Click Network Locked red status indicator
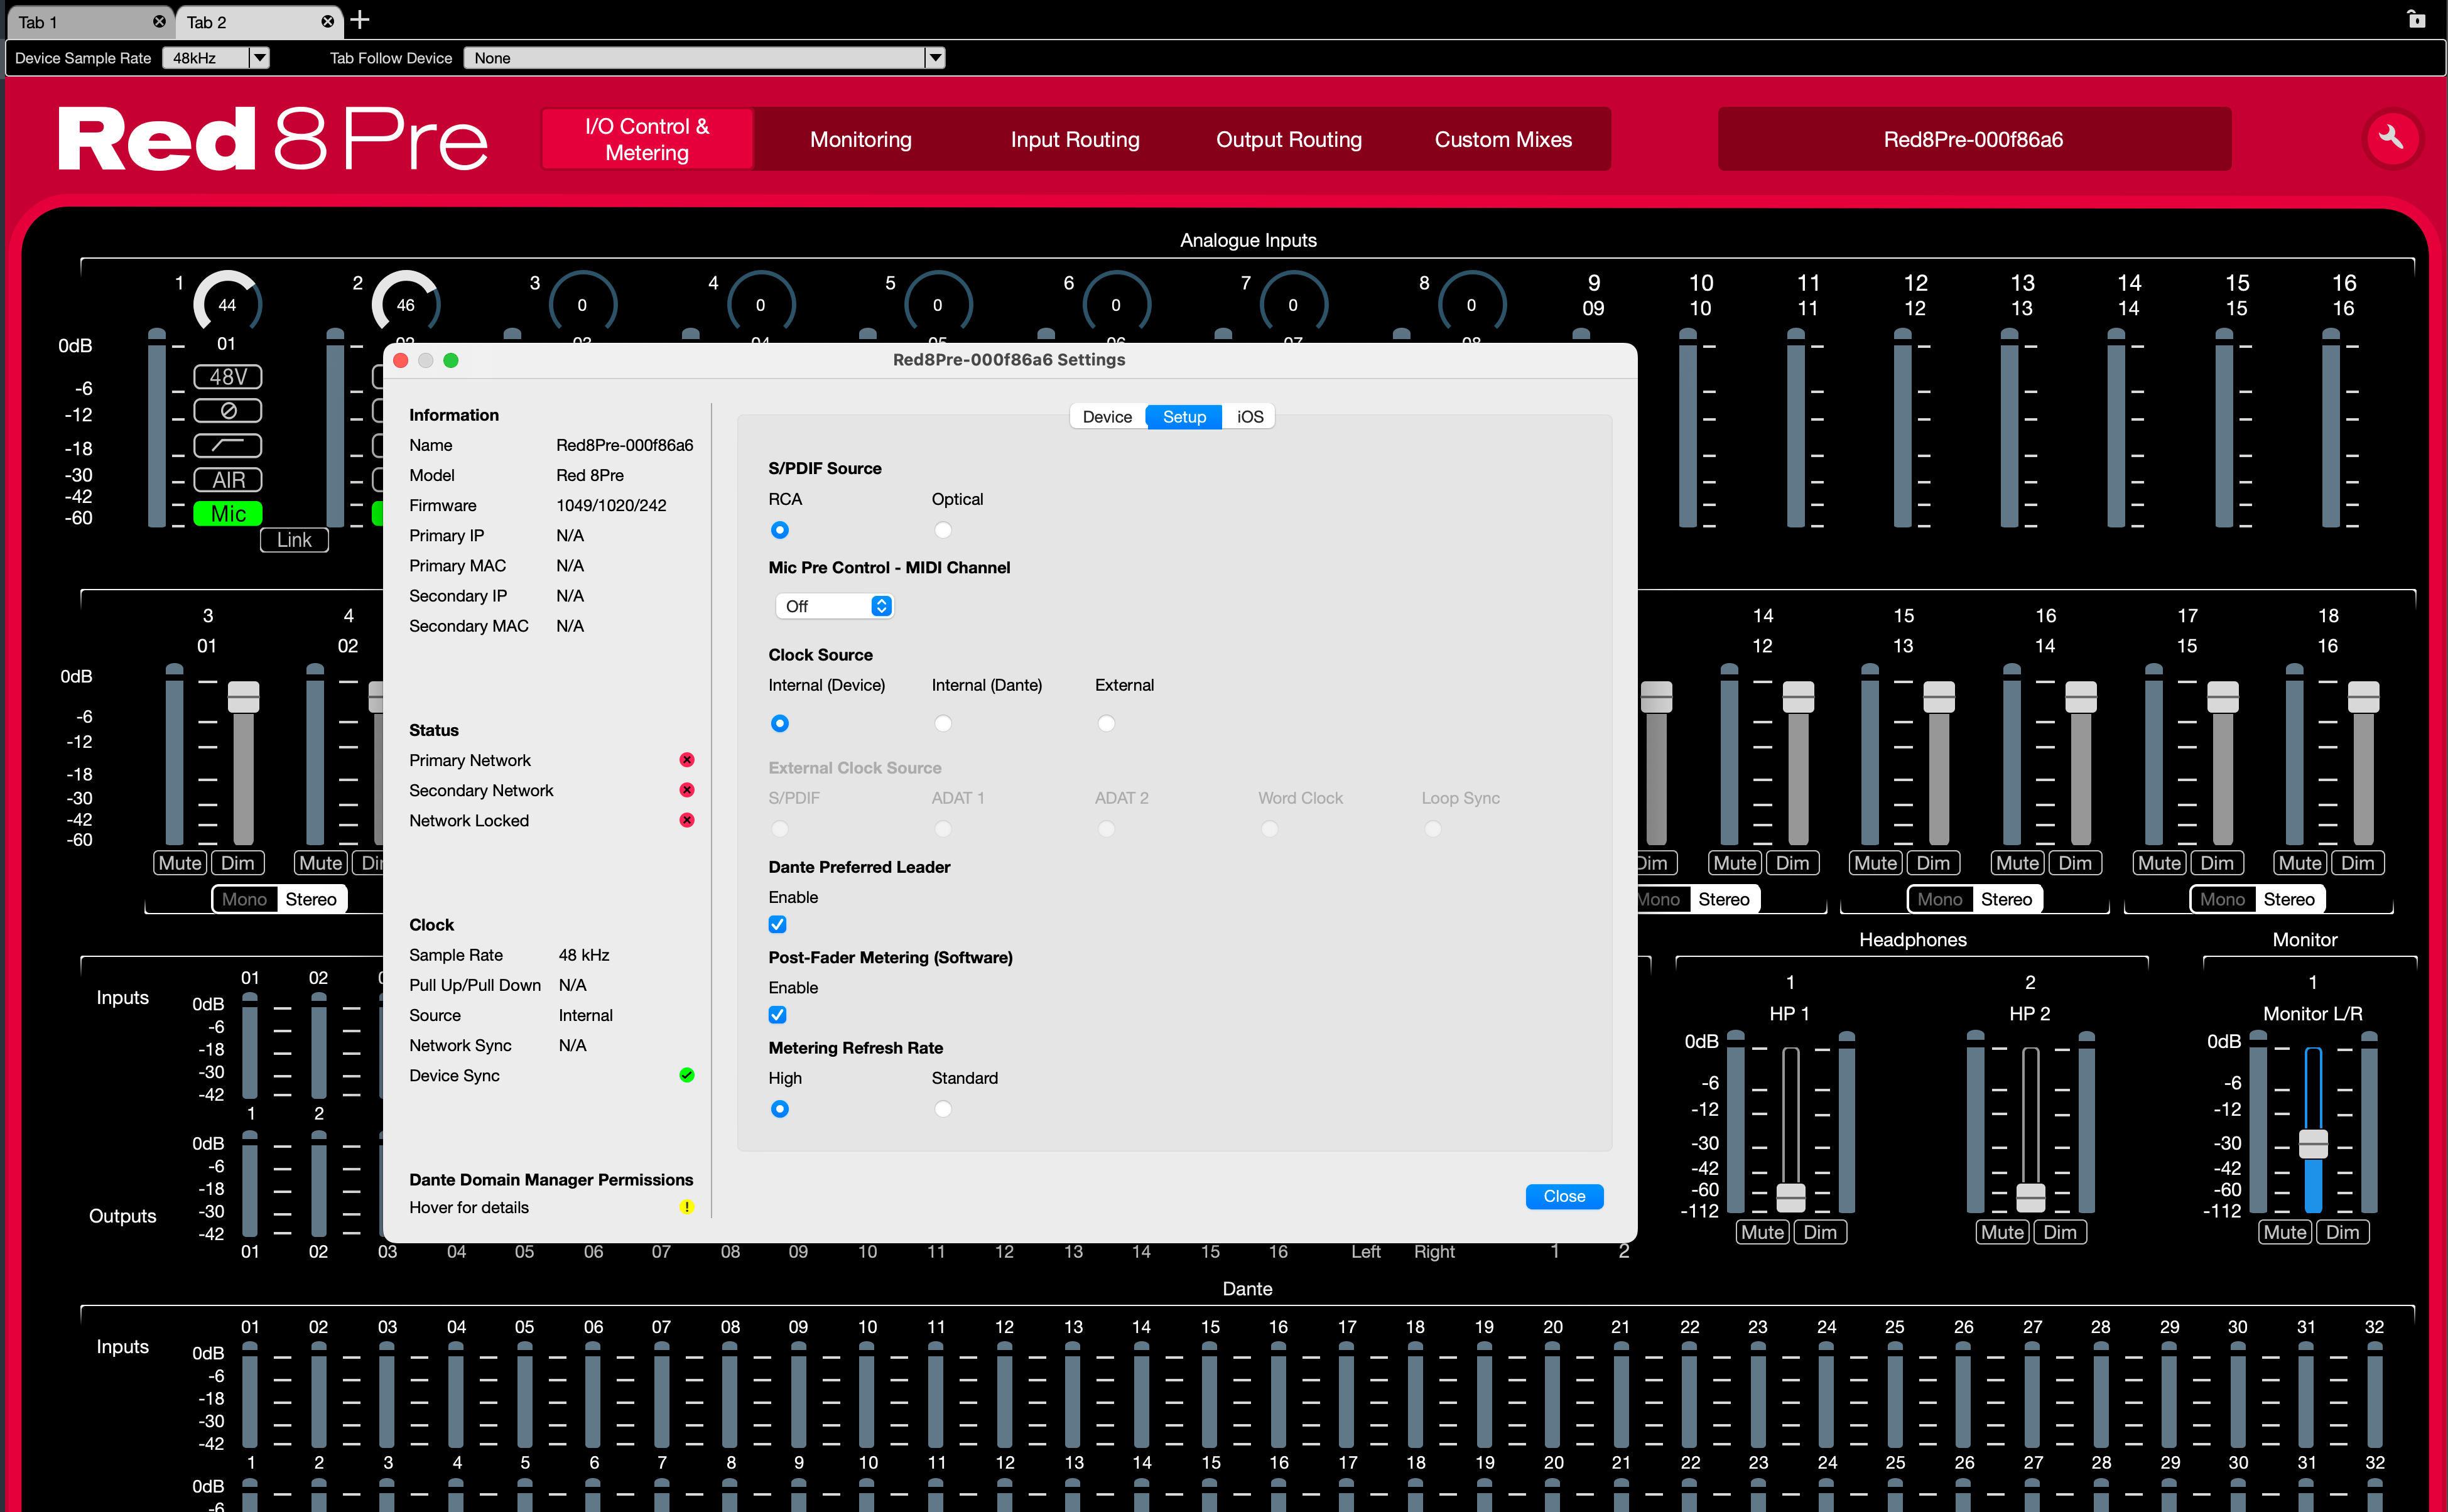The width and height of the screenshot is (2448, 1512). coord(687,820)
